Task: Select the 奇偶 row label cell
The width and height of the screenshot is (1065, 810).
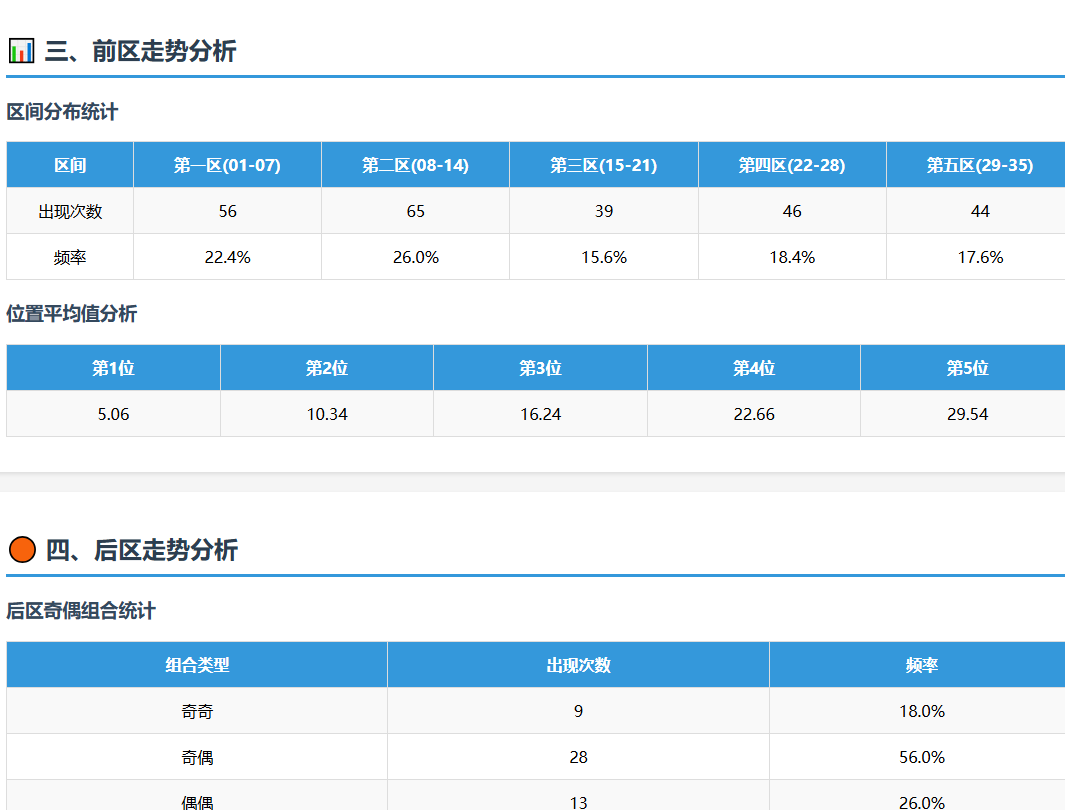Action: click(x=197, y=757)
